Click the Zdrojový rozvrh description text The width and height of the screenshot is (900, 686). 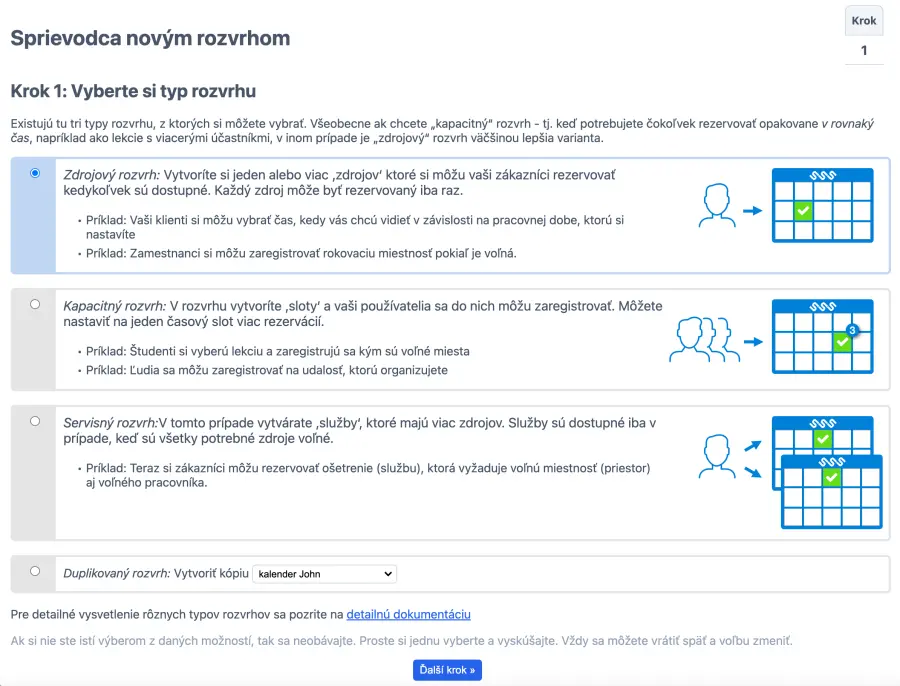click(x=340, y=183)
